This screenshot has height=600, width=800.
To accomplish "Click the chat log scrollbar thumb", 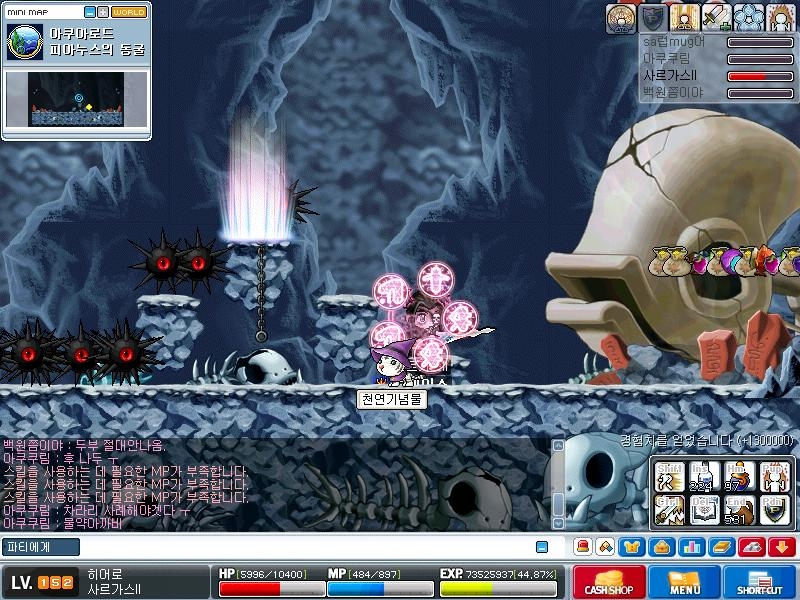I will [x=558, y=504].
